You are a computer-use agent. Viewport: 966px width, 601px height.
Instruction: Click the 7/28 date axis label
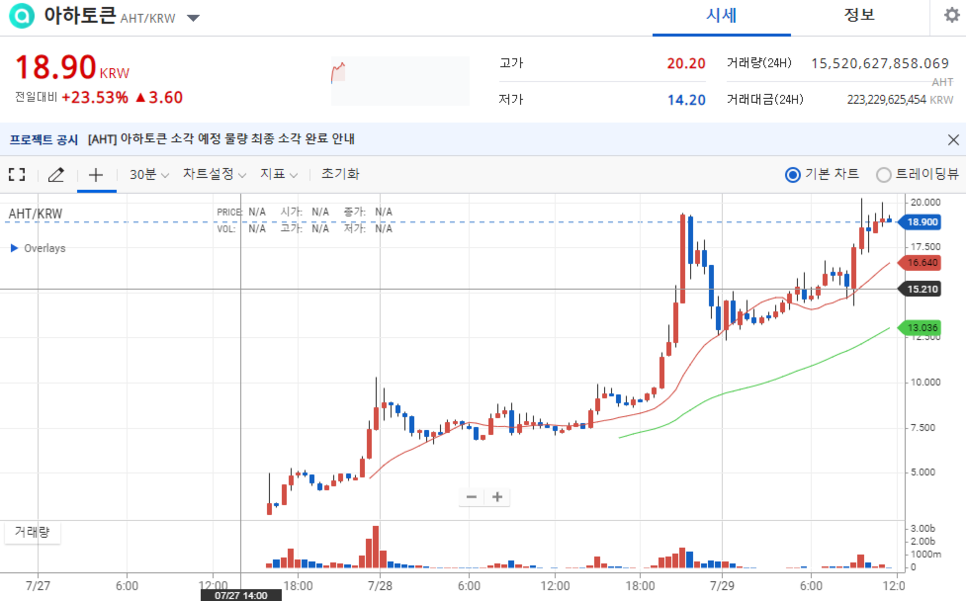coord(380,586)
